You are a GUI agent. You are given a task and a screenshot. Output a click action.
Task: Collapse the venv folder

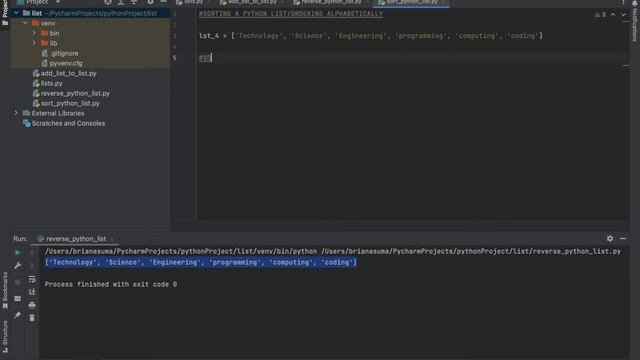coord(25,23)
